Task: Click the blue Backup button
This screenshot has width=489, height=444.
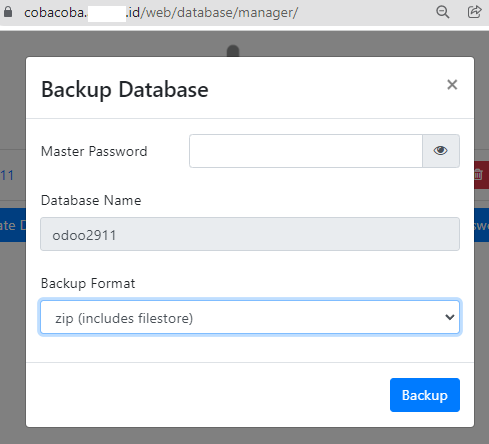Action: point(425,395)
